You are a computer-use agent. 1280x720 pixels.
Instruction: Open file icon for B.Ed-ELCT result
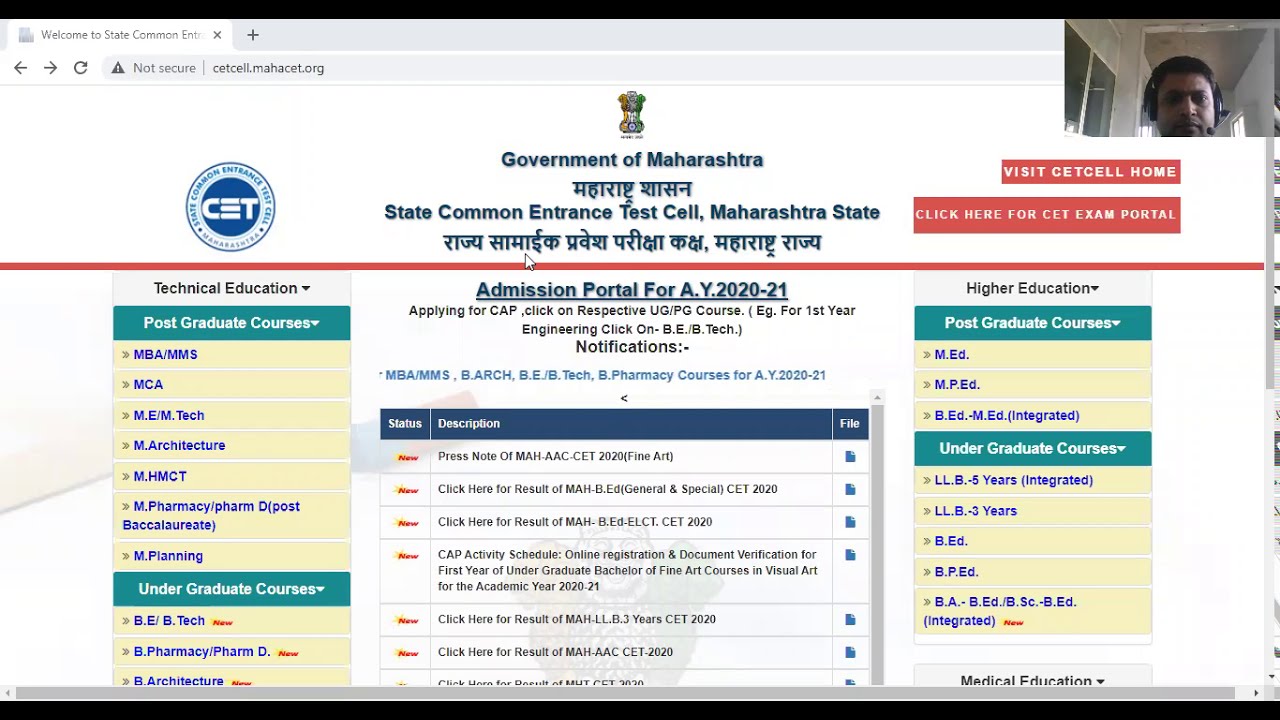click(x=850, y=522)
